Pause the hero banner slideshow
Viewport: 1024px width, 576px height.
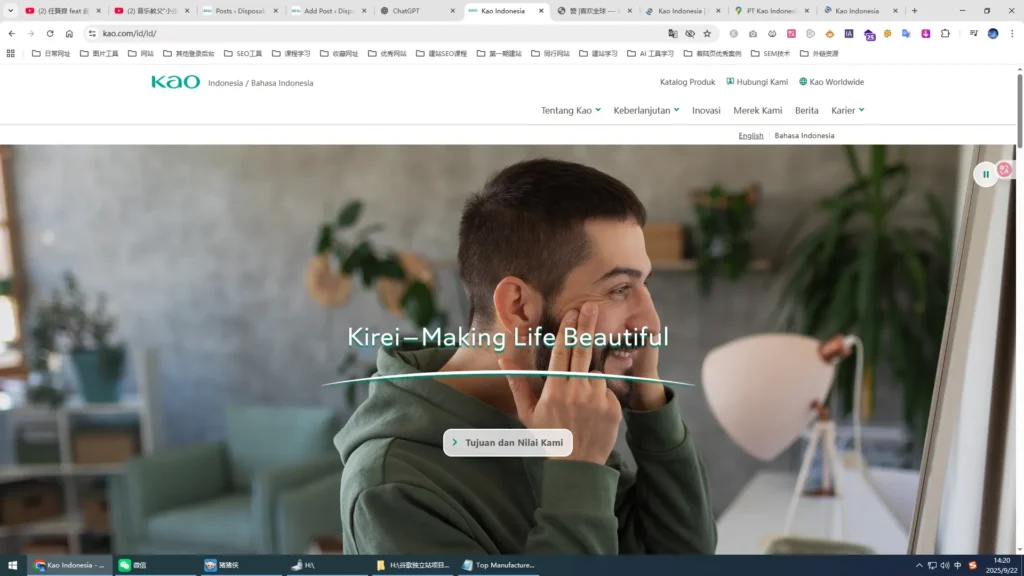tap(985, 174)
